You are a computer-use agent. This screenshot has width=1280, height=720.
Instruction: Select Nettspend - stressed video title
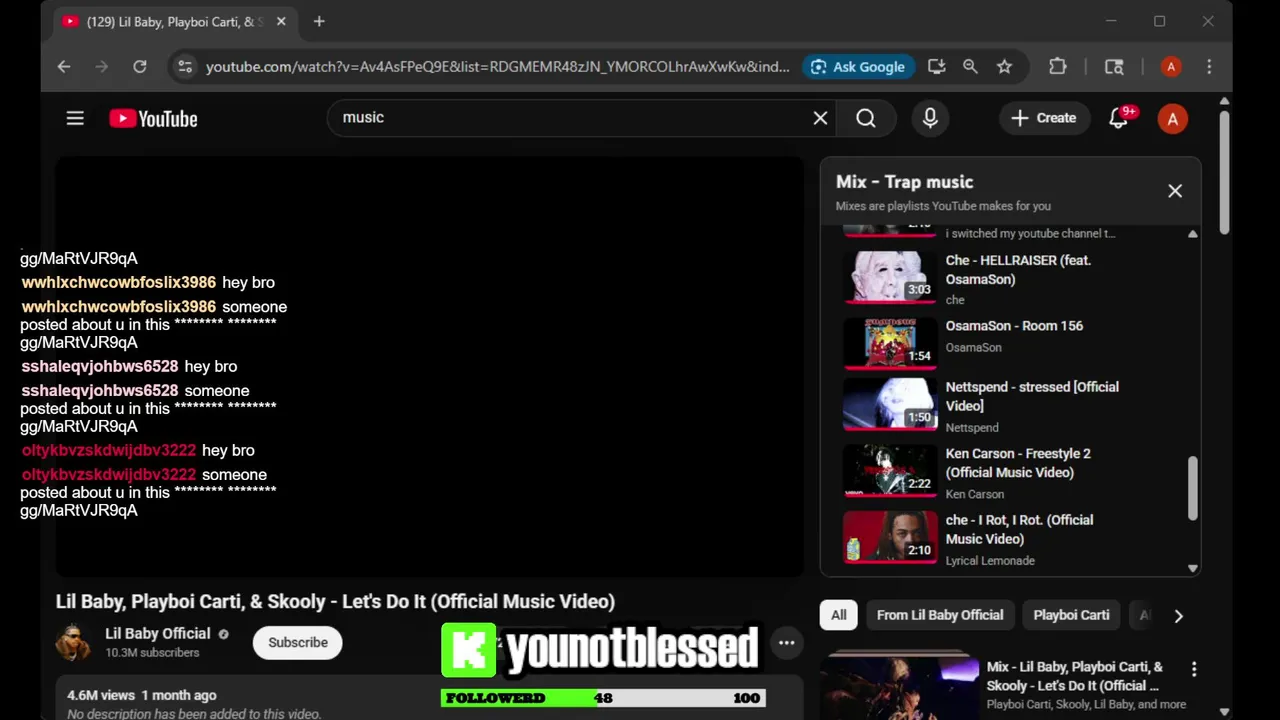[x=1032, y=396]
